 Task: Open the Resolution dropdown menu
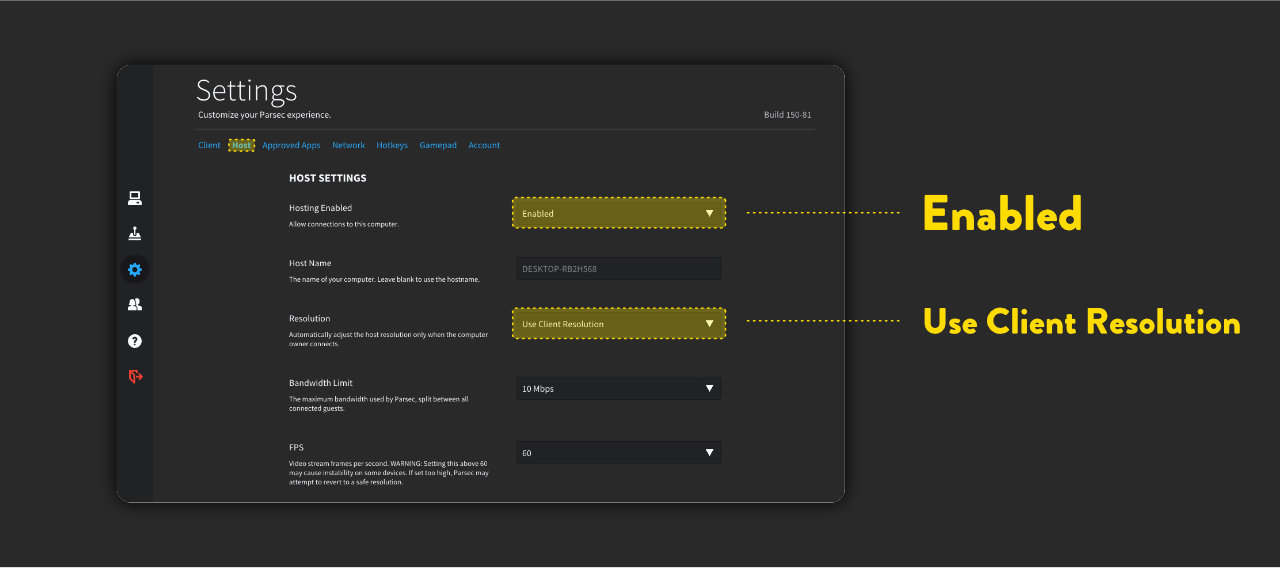(618, 324)
